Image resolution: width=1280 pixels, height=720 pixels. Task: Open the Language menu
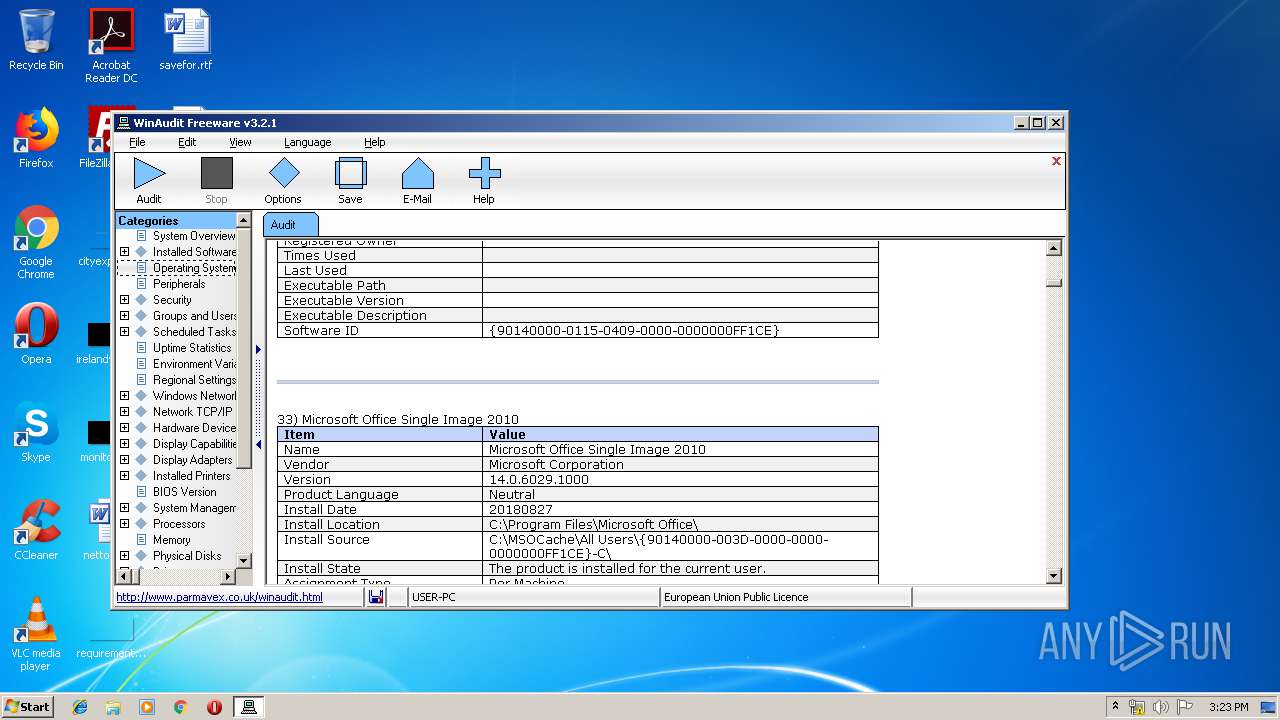pos(307,142)
